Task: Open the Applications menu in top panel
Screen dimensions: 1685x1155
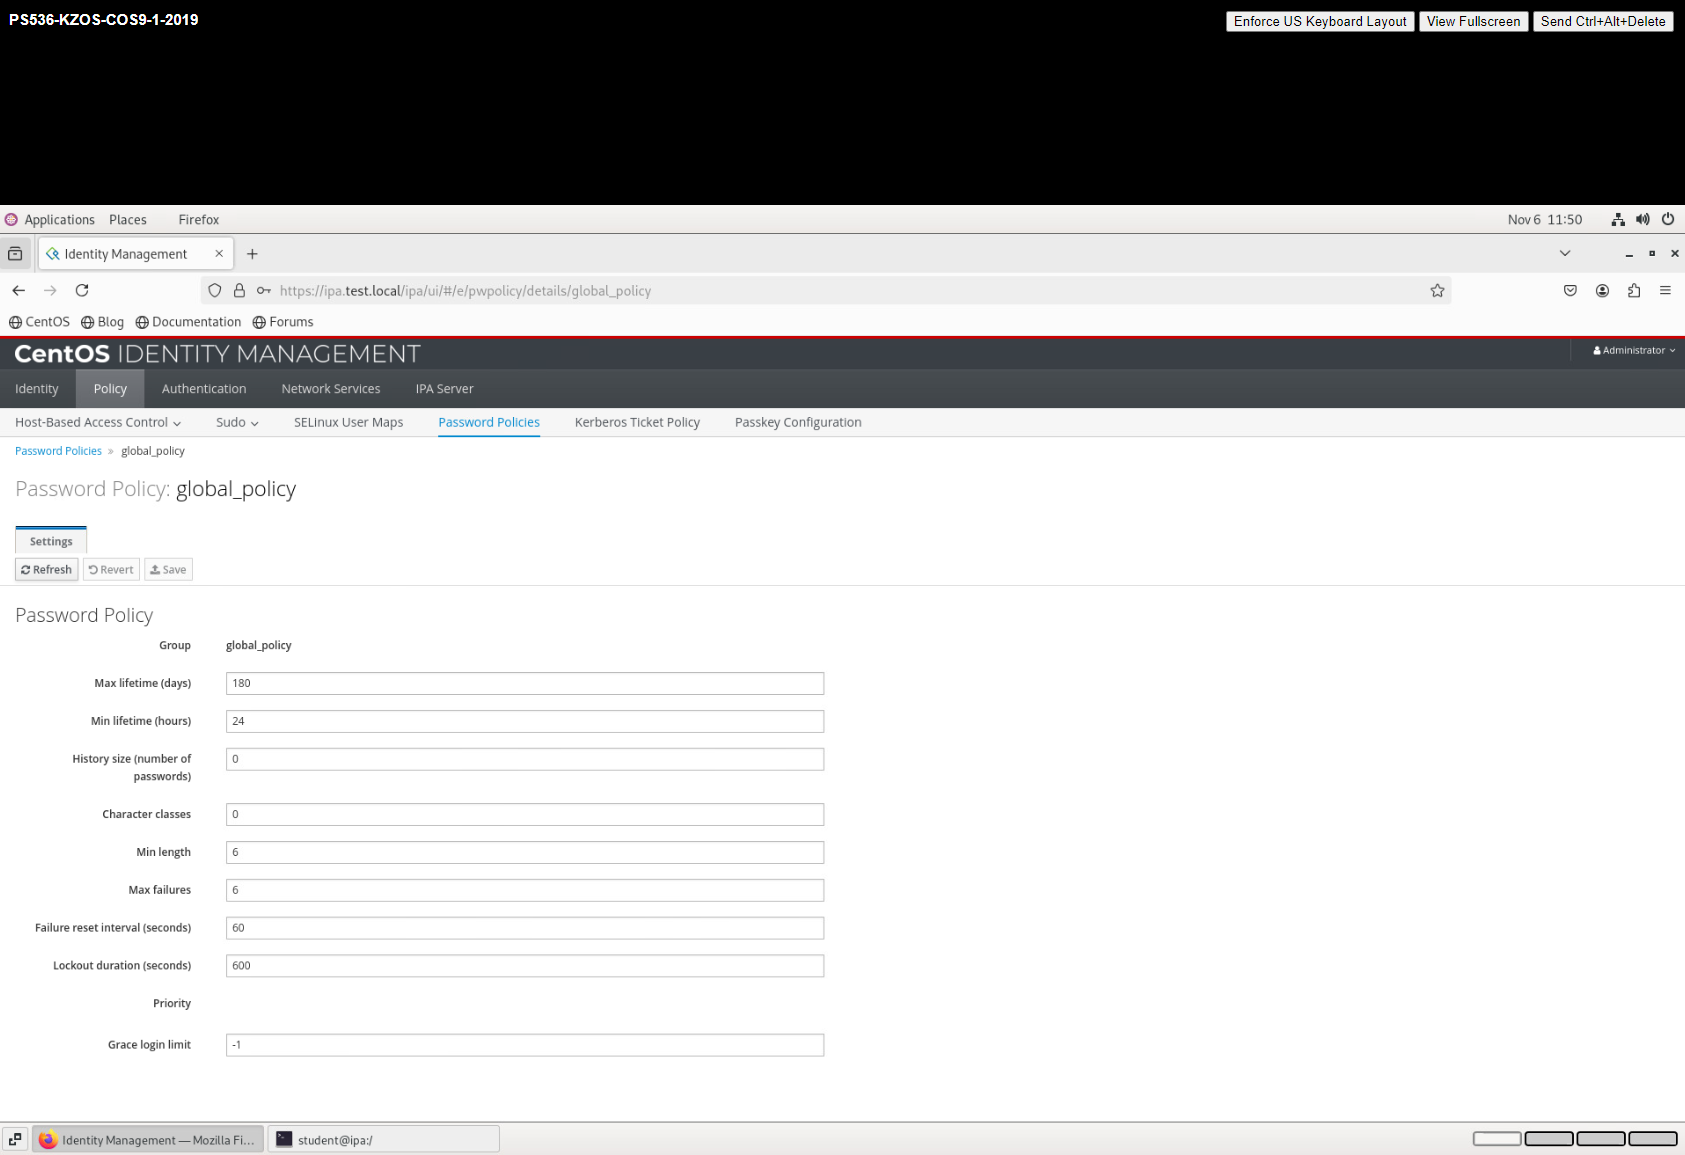Action: pos(59,220)
